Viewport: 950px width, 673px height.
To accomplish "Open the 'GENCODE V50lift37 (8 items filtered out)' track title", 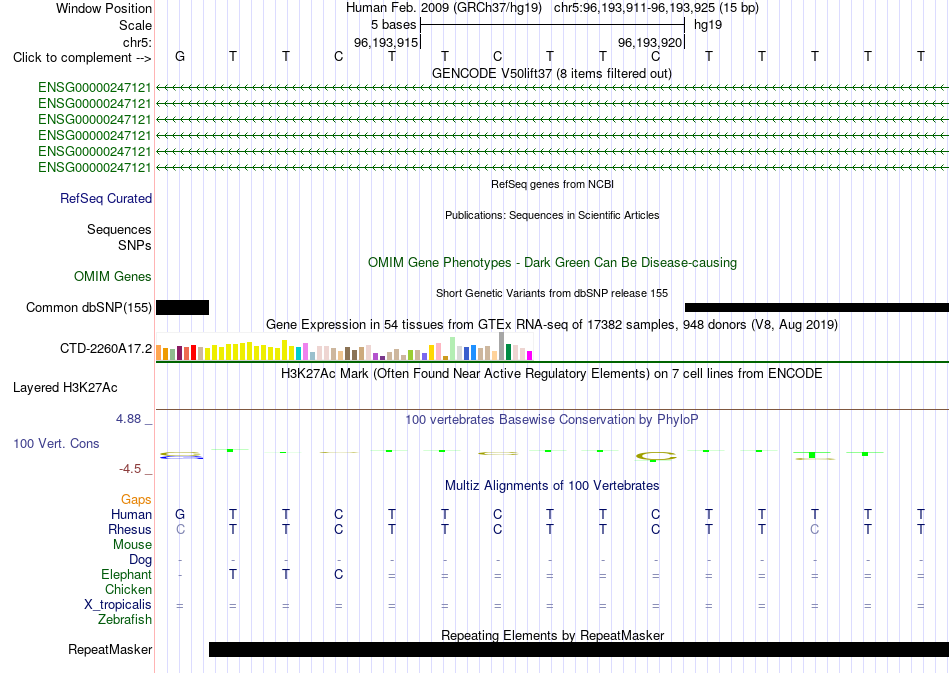I will [552, 73].
